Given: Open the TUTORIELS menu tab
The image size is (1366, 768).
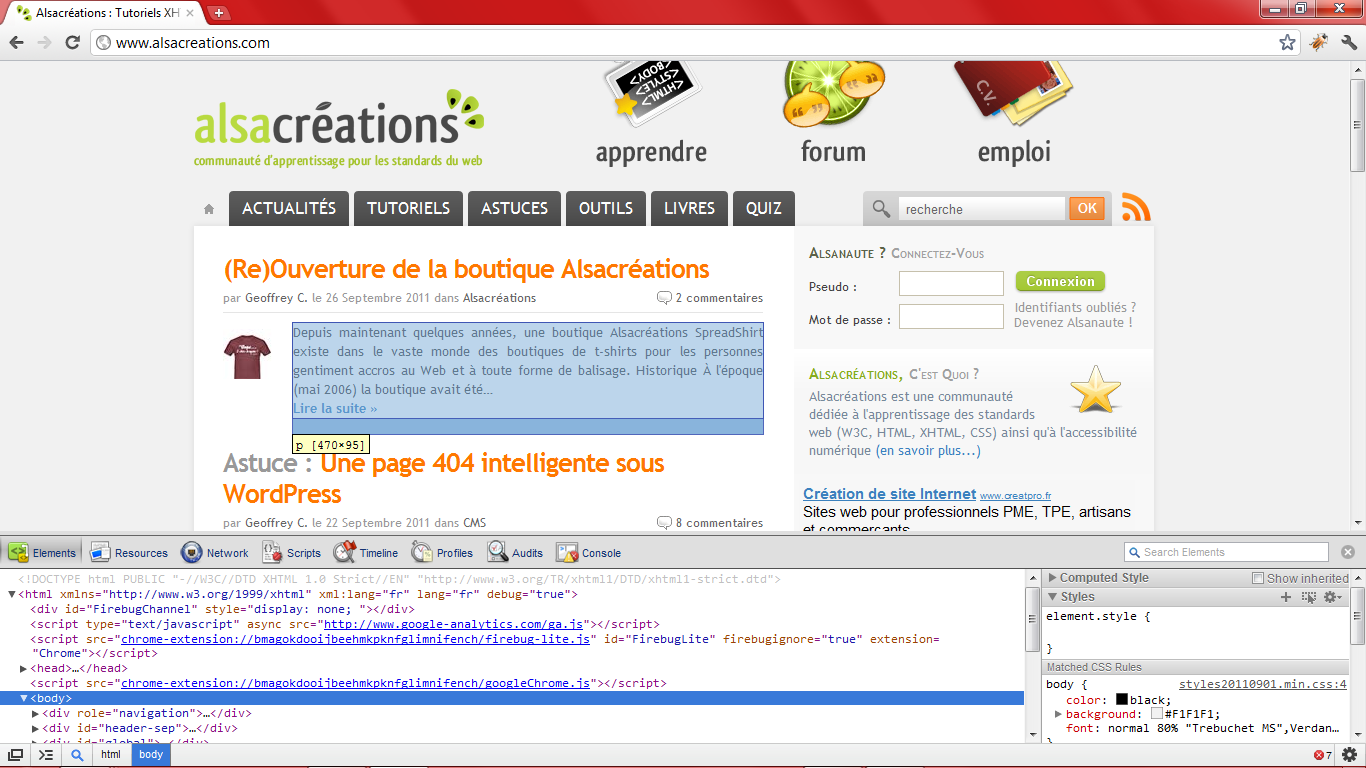Looking at the screenshot, I should [x=408, y=208].
